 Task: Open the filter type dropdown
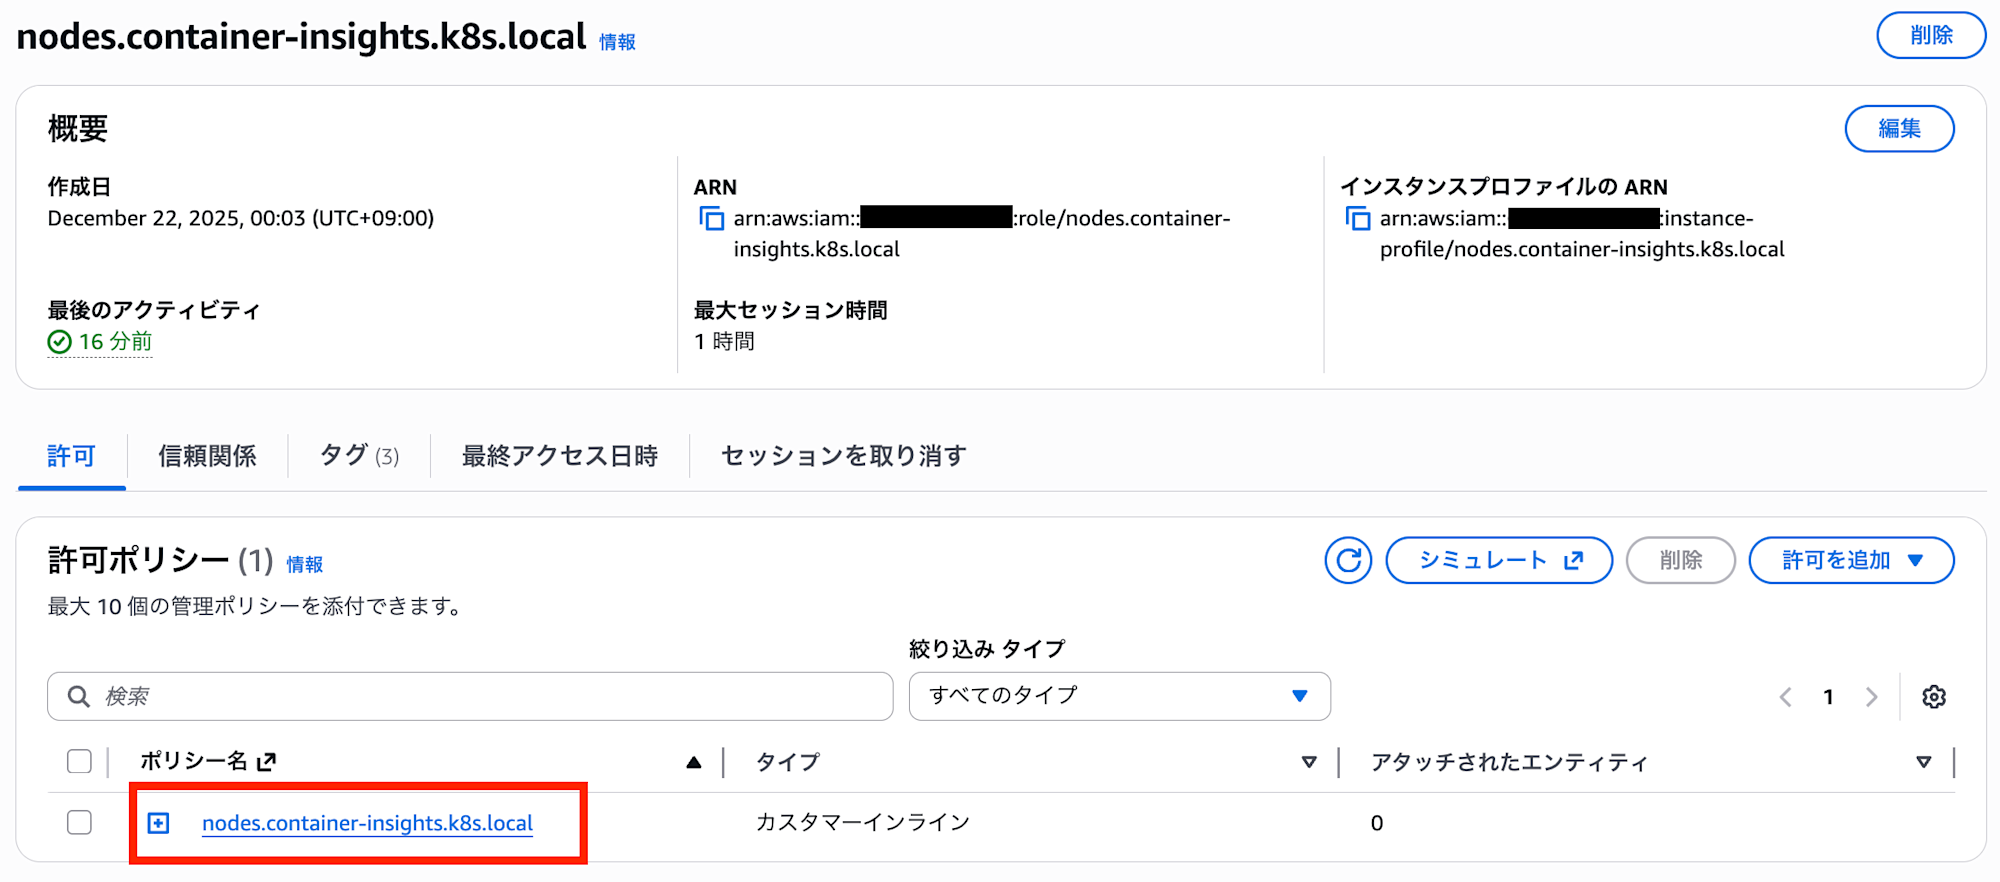pyautogui.click(x=1120, y=696)
